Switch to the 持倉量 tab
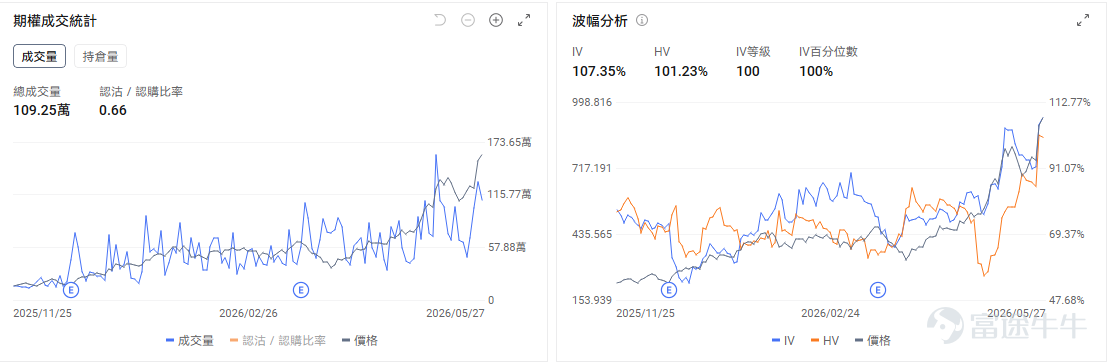The image size is (1107, 362). click(100, 56)
